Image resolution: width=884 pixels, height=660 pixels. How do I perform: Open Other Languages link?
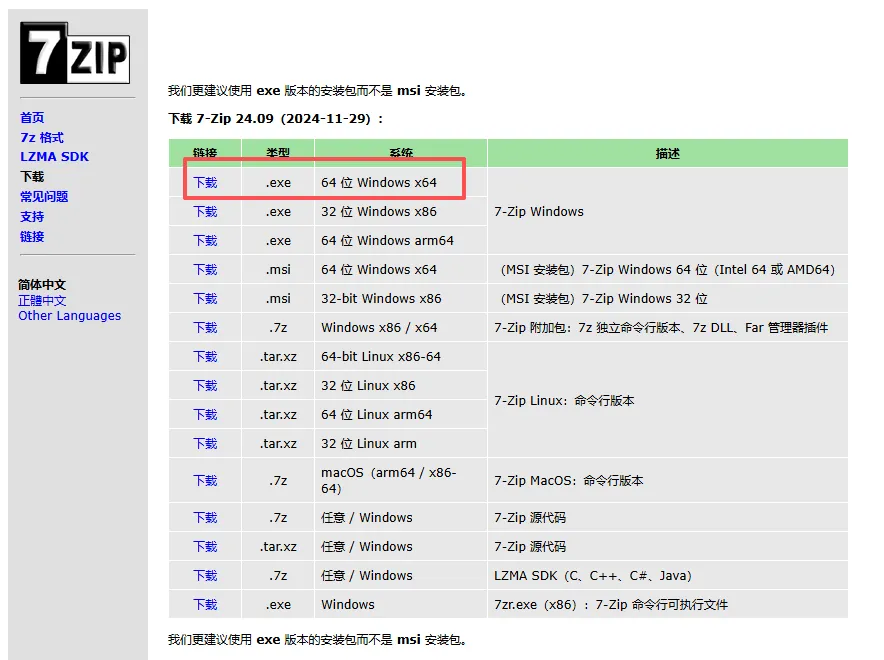(69, 316)
